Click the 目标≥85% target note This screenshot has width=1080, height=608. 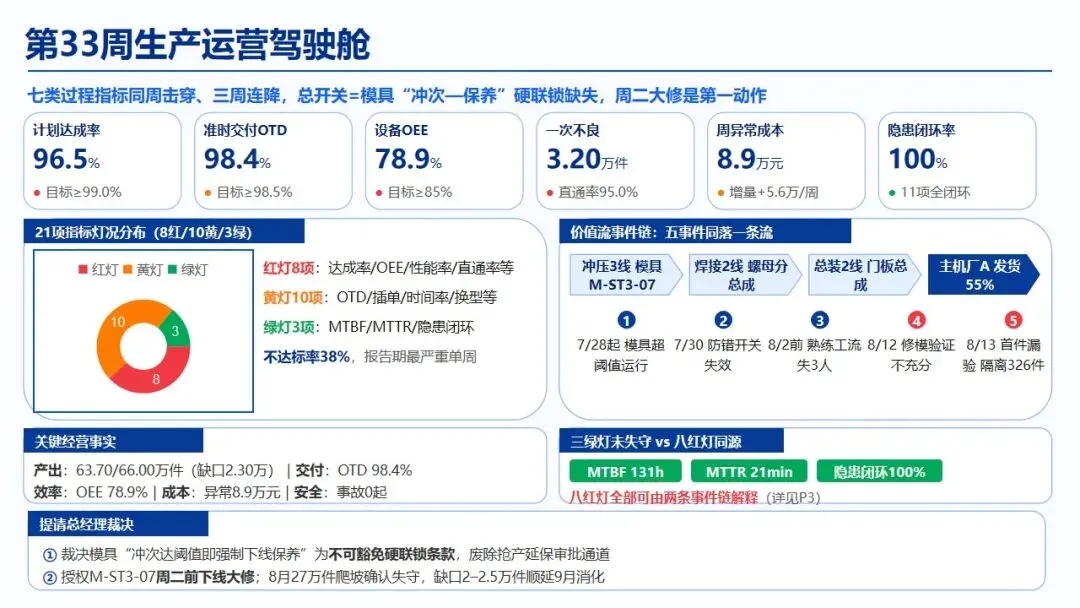tap(419, 192)
